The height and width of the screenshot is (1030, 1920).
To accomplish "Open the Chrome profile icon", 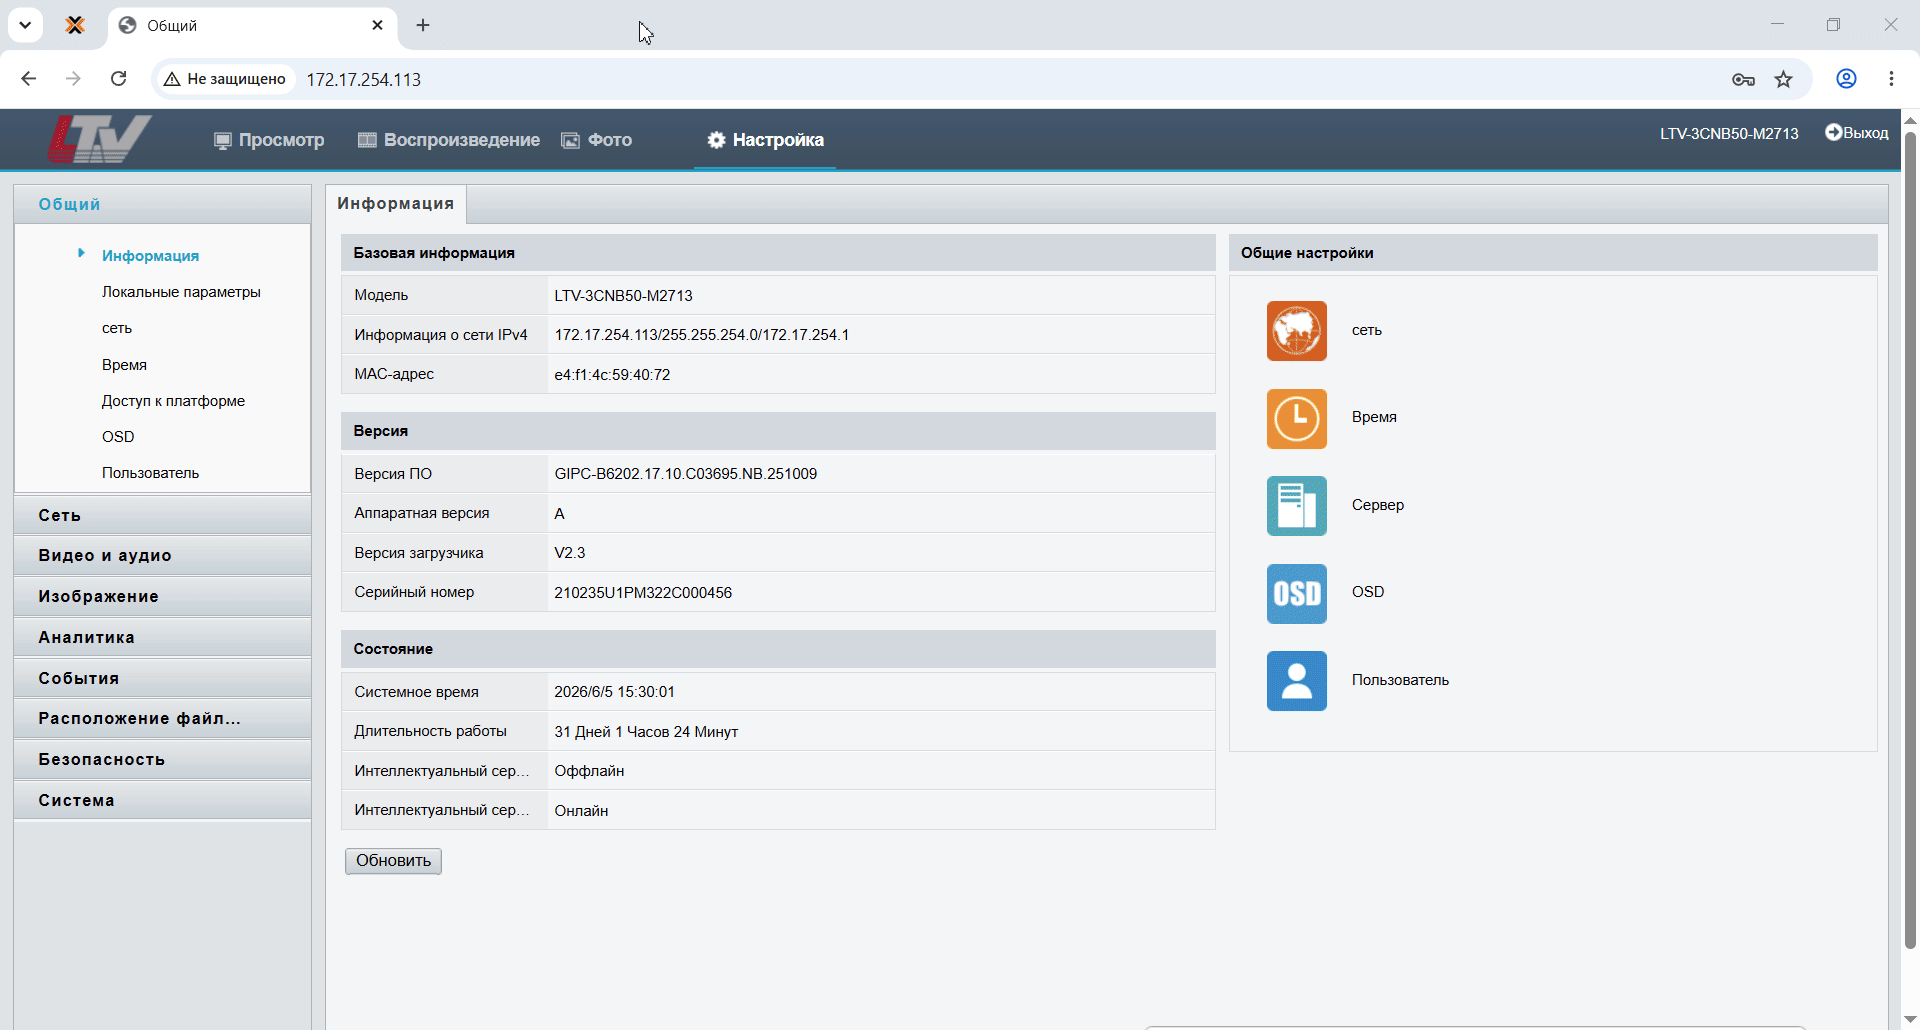I will (1846, 79).
